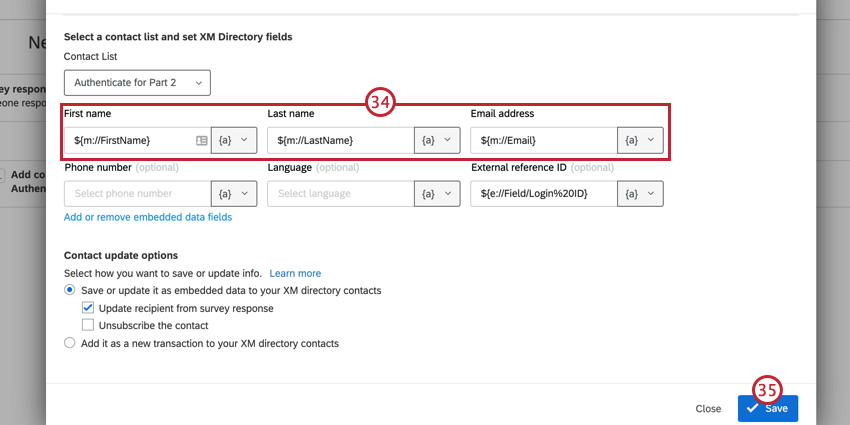The width and height of the screenshot is (850, 425).
Task: Choose 'Add it as a new transaction' option
Action: click(x=70, y=343)
